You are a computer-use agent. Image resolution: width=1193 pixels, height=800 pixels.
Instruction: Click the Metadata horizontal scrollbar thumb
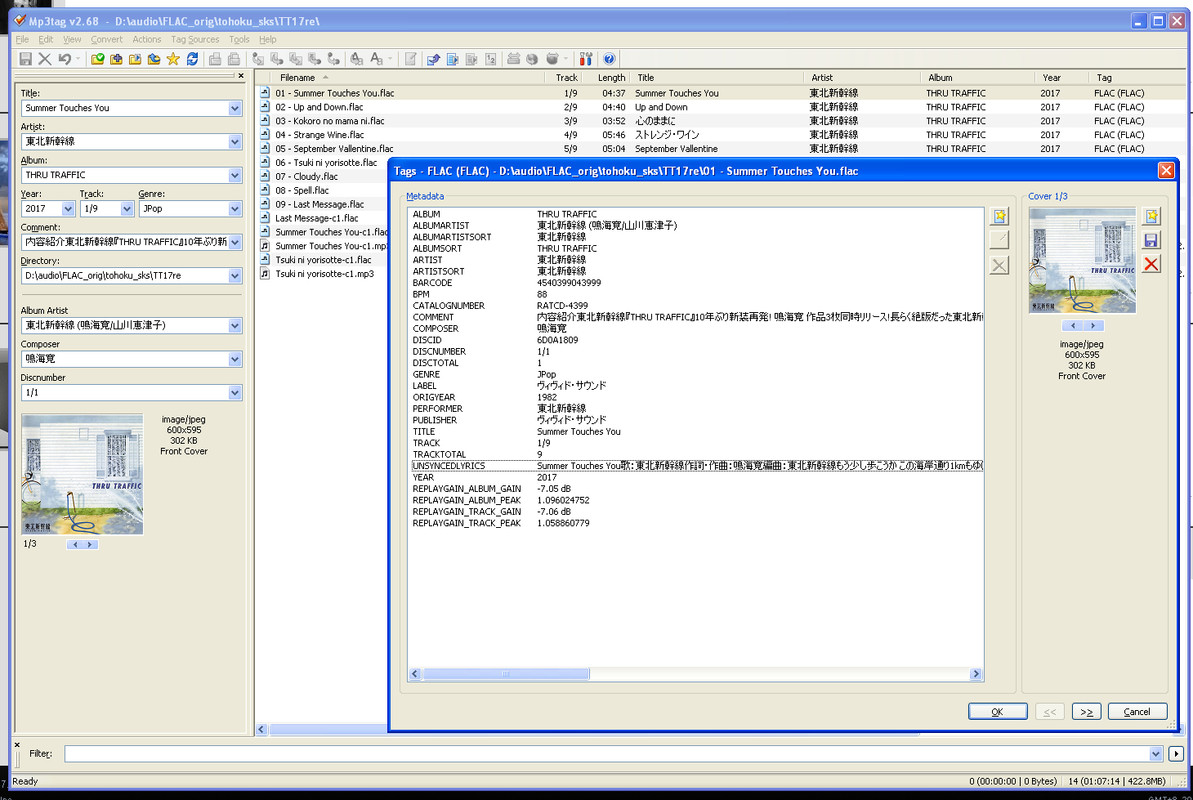pos(506,674)
